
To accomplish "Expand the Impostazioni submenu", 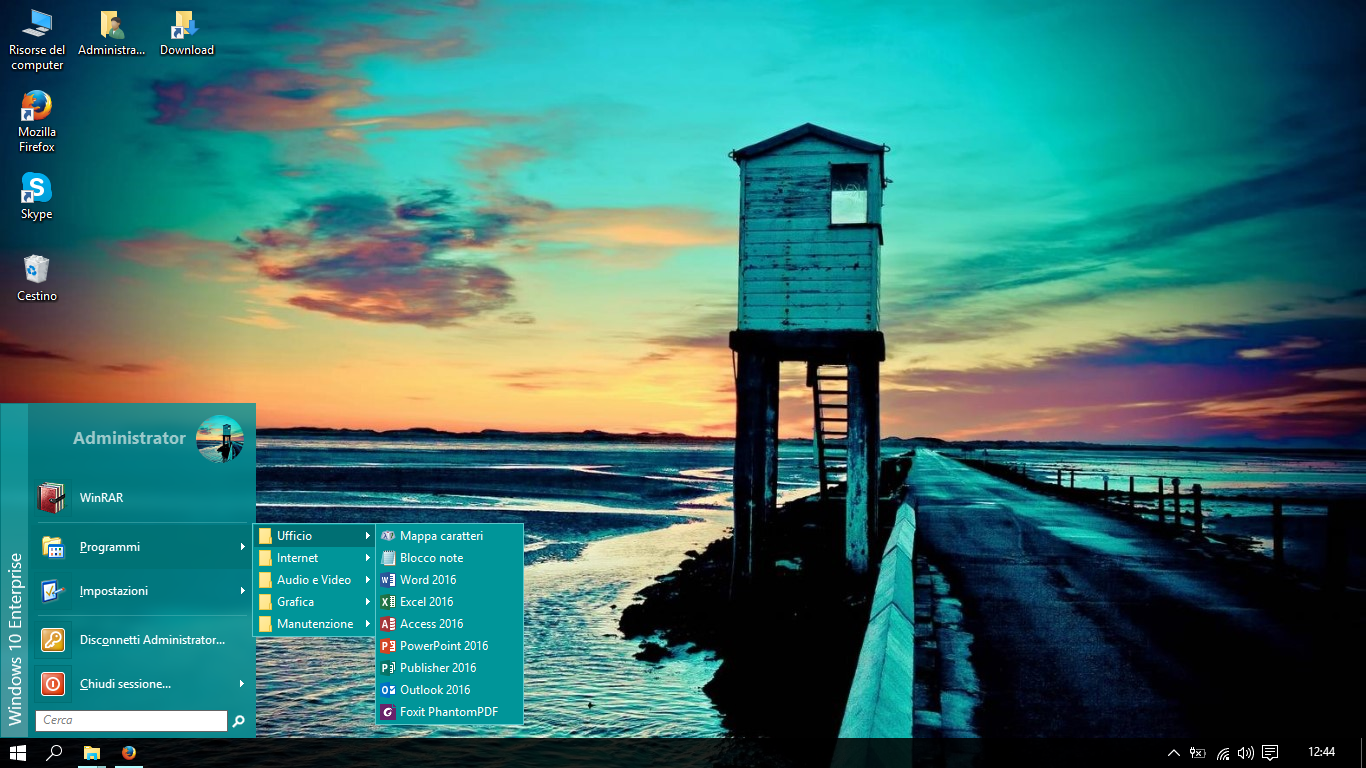I will tap(141, 591).
